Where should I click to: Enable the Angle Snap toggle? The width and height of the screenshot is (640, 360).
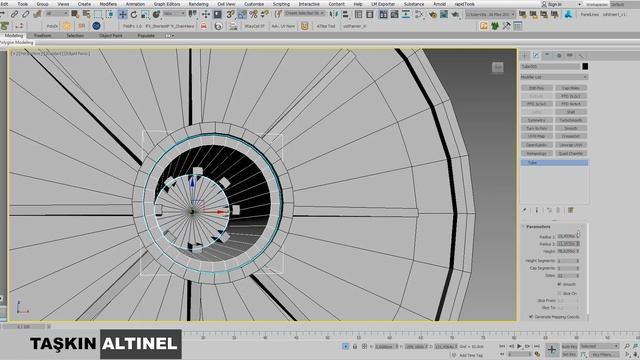(242, 15)
